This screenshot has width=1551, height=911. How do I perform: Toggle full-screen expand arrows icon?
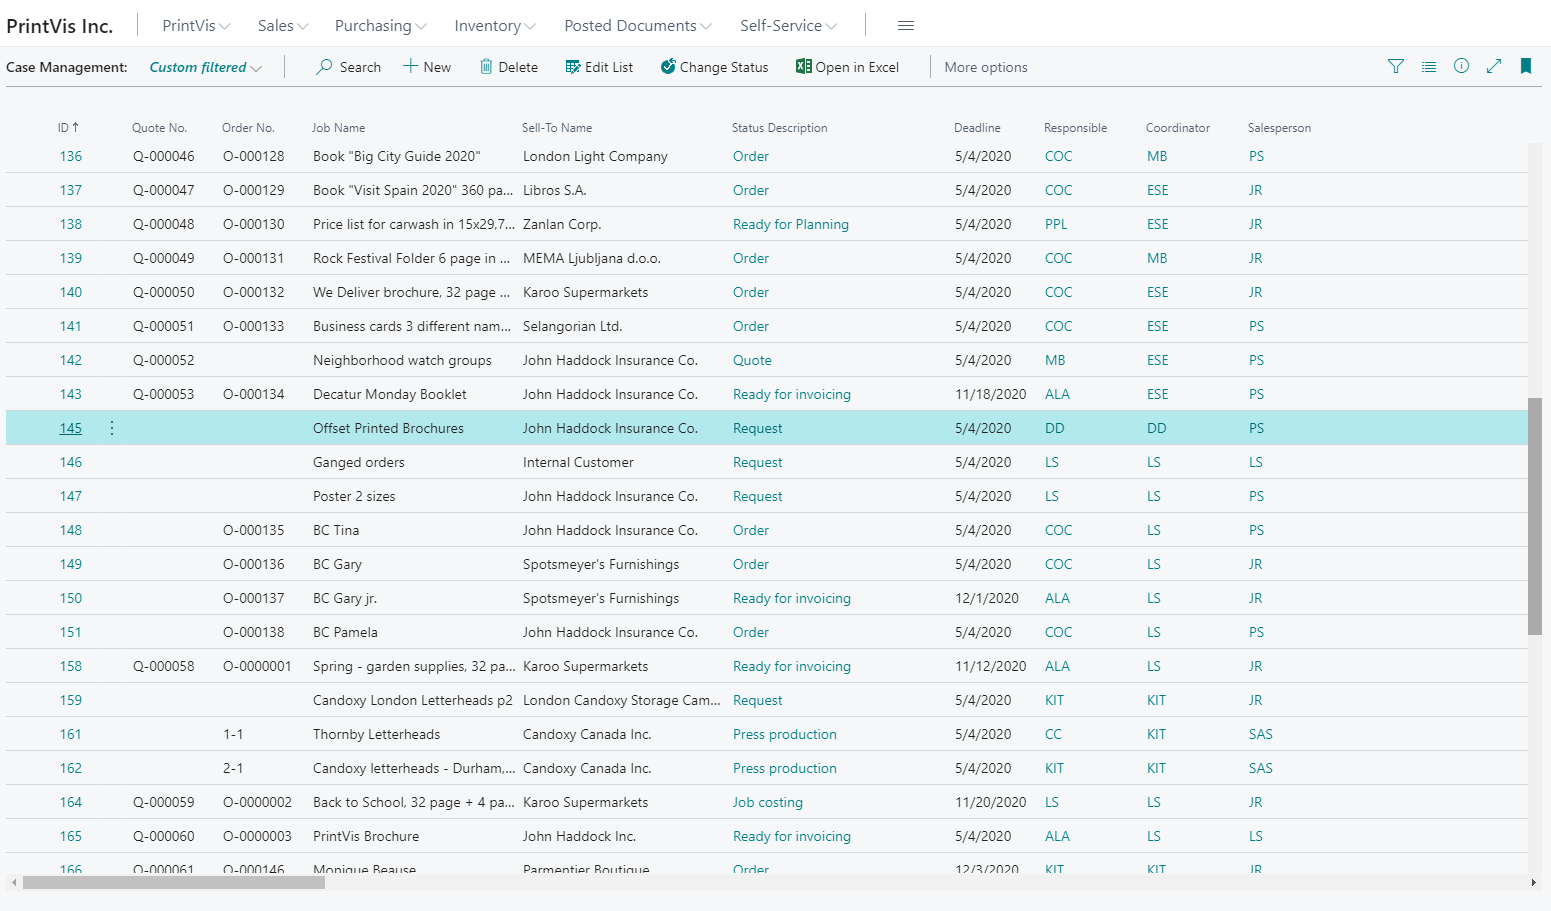tap(1494, 67)
